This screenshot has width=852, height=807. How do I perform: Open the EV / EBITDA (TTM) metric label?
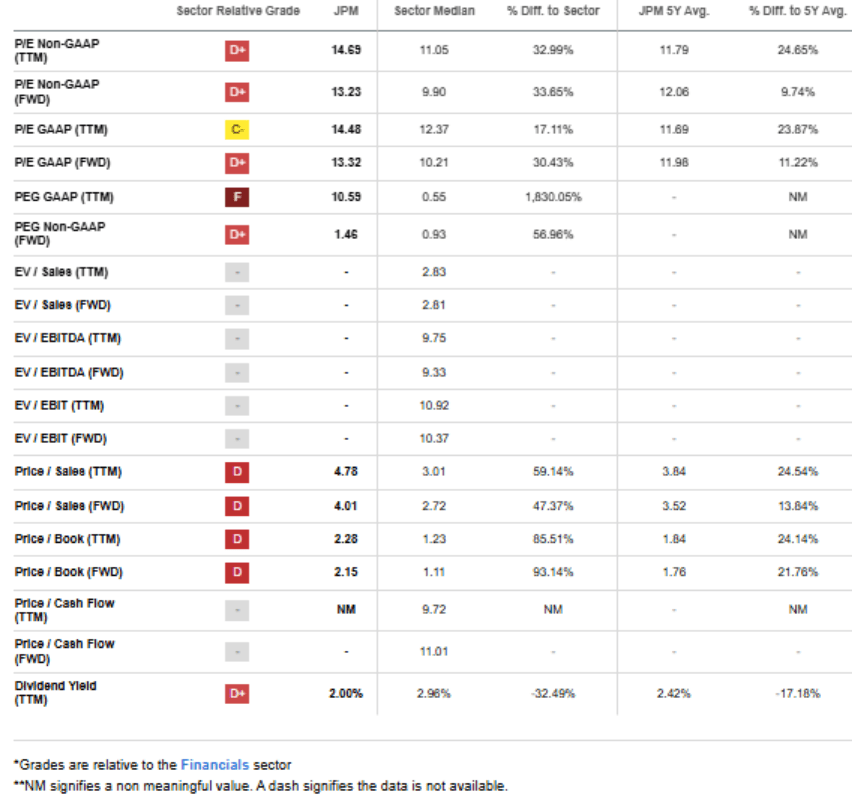tap(67, 338)
